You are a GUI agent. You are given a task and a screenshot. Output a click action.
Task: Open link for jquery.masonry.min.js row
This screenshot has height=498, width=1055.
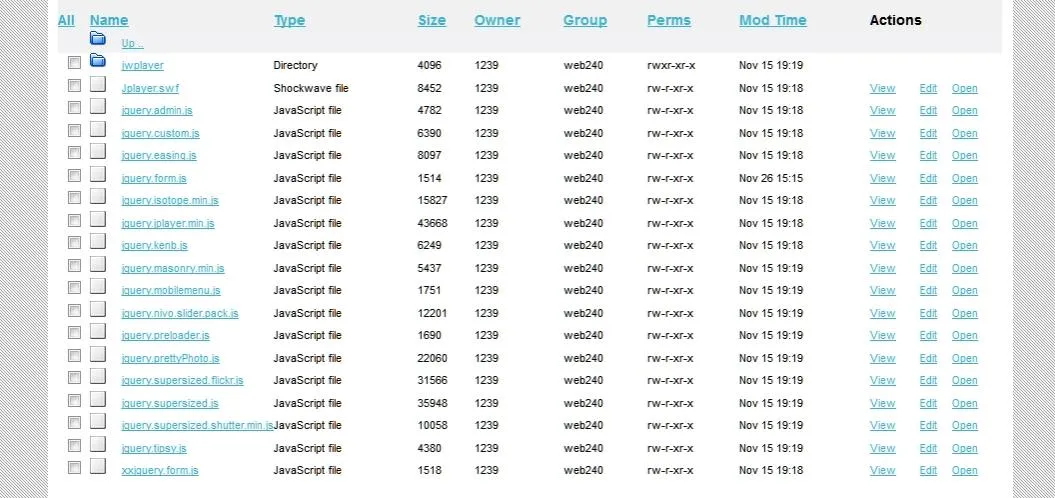(964, 269)
